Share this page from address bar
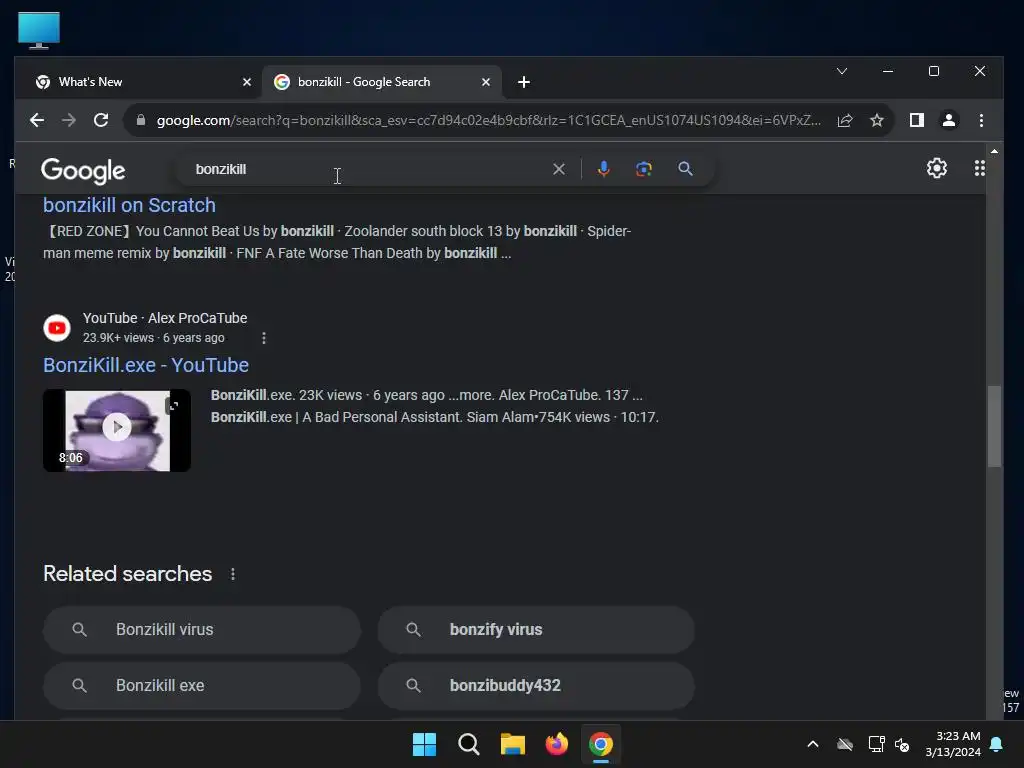The width and height of the screenshot is (1024, 768). [845, 120]
